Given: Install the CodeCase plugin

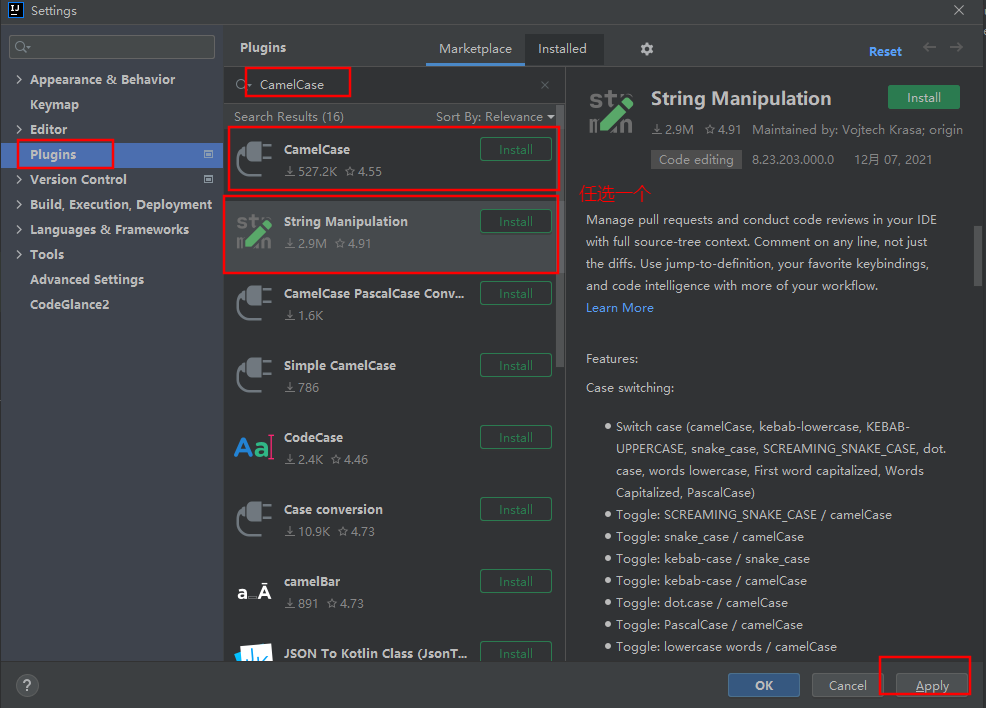Looking at the screenshot, I should (x=516, y=438).
